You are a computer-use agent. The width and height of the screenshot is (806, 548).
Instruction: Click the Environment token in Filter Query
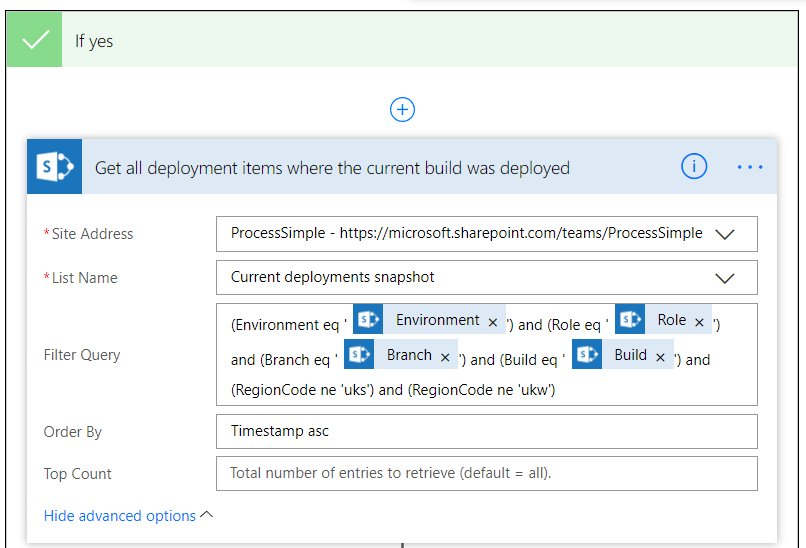click(437, 321)
